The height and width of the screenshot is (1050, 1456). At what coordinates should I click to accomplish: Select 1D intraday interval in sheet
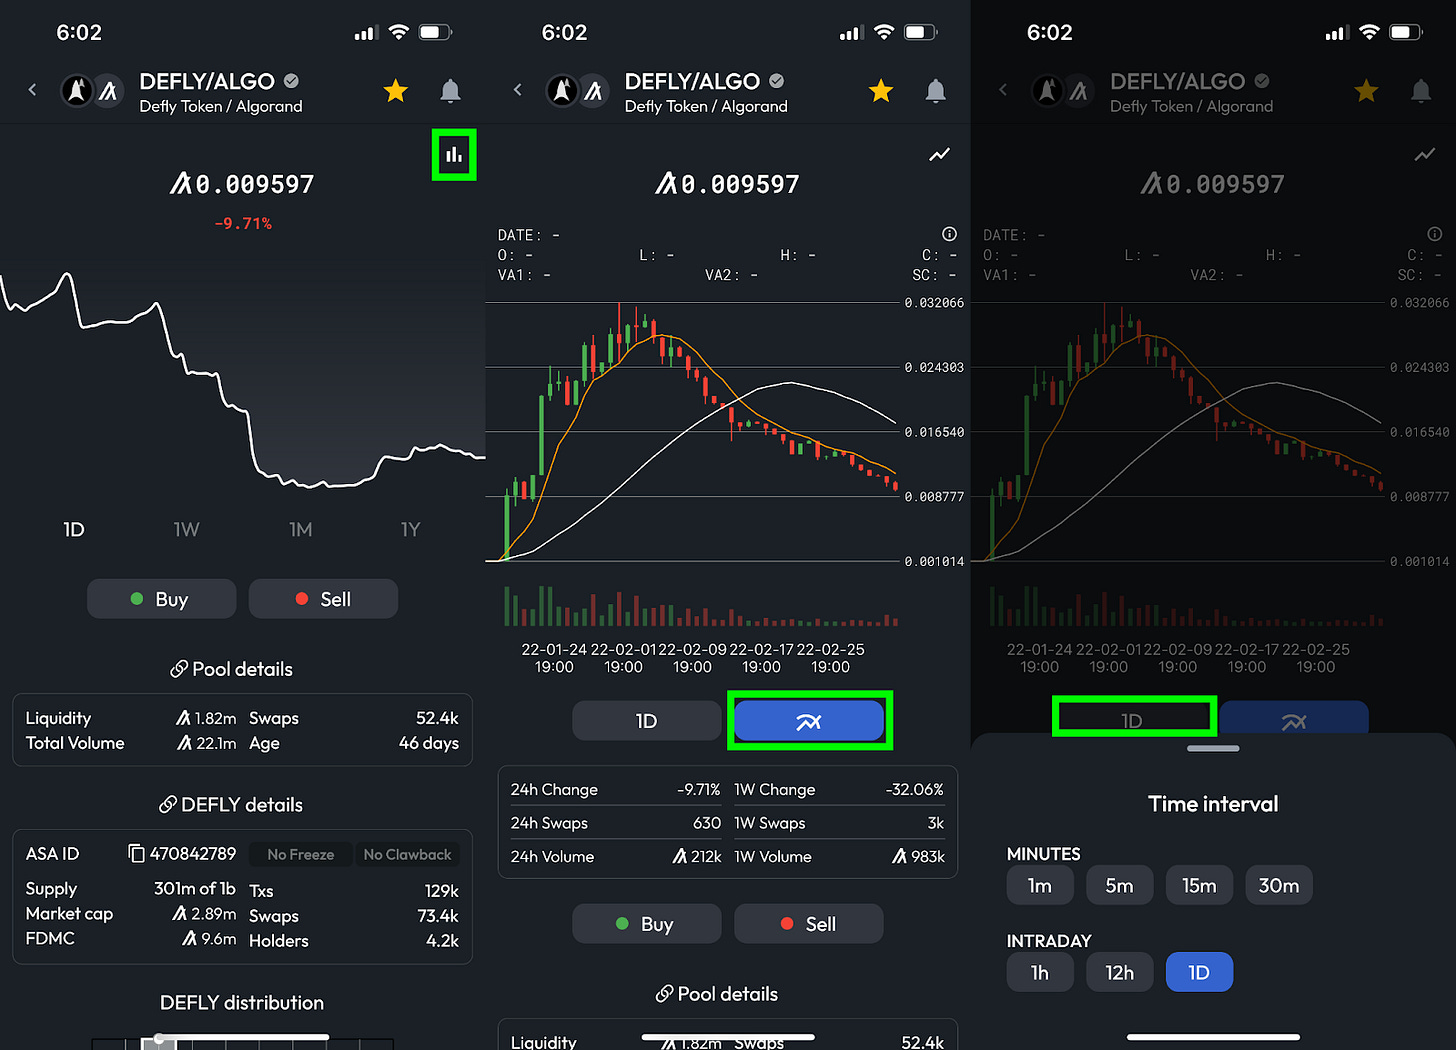(1199, 972)
